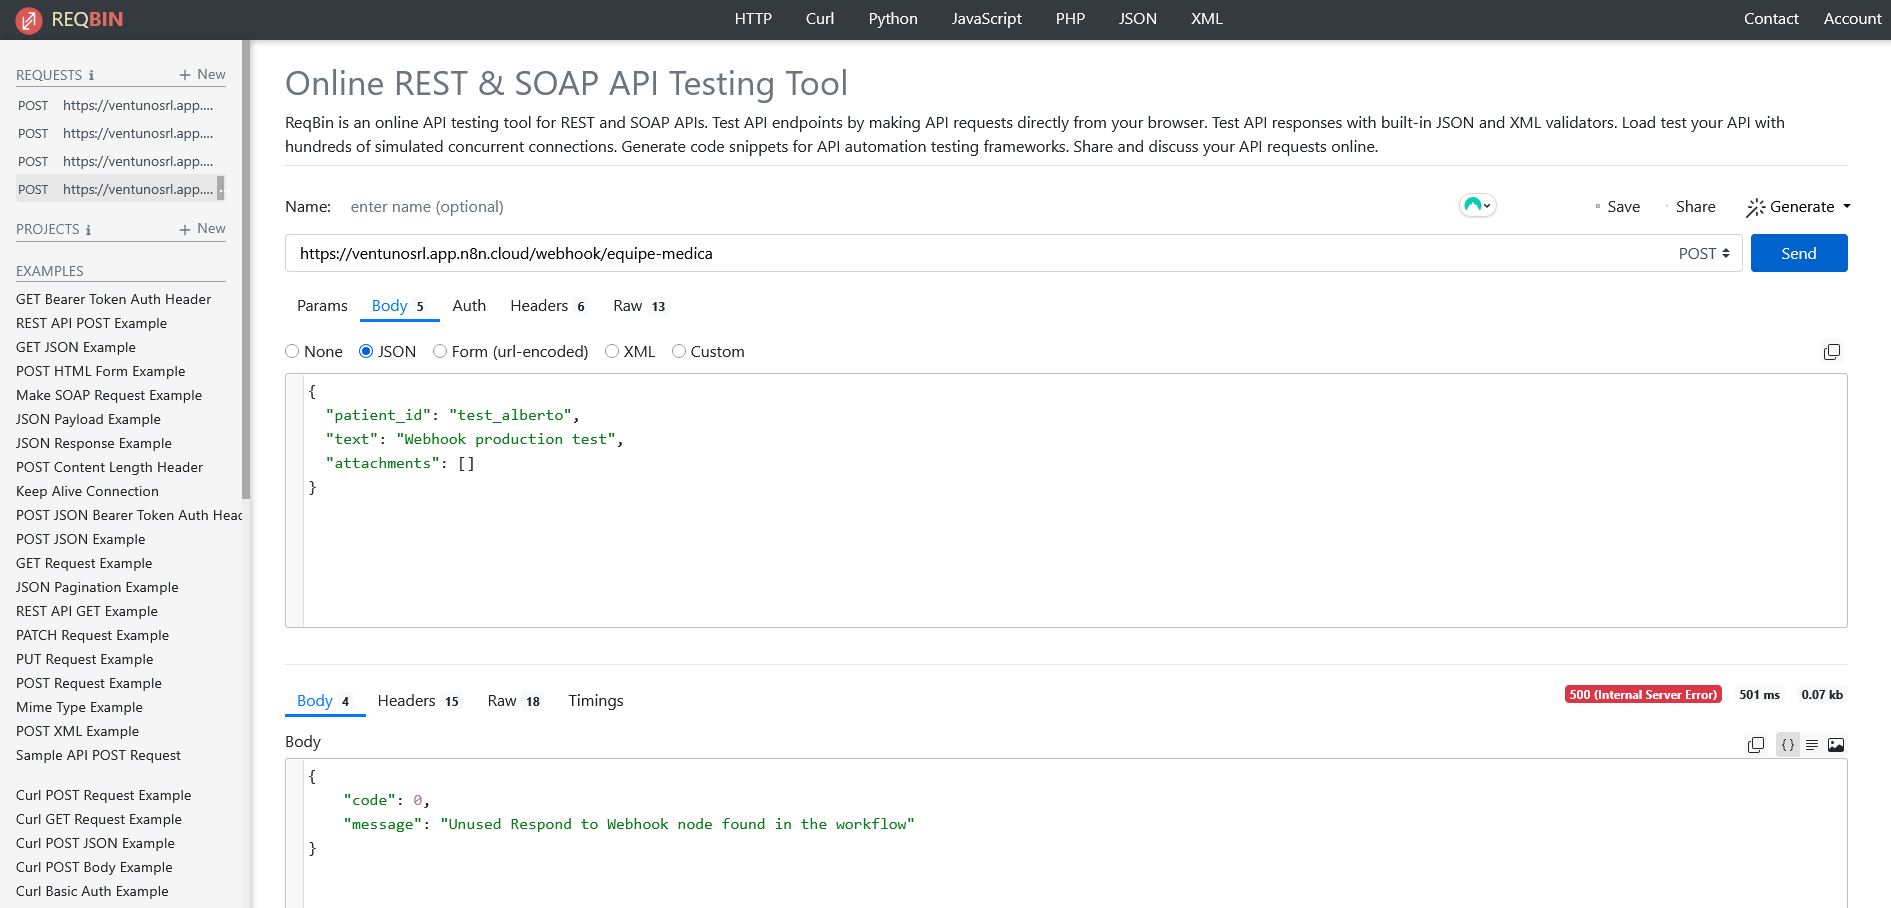This screenshot has height=908, width=1891.
Task: Click the ReqBin logo icon
Action: (x=29, y=19)
